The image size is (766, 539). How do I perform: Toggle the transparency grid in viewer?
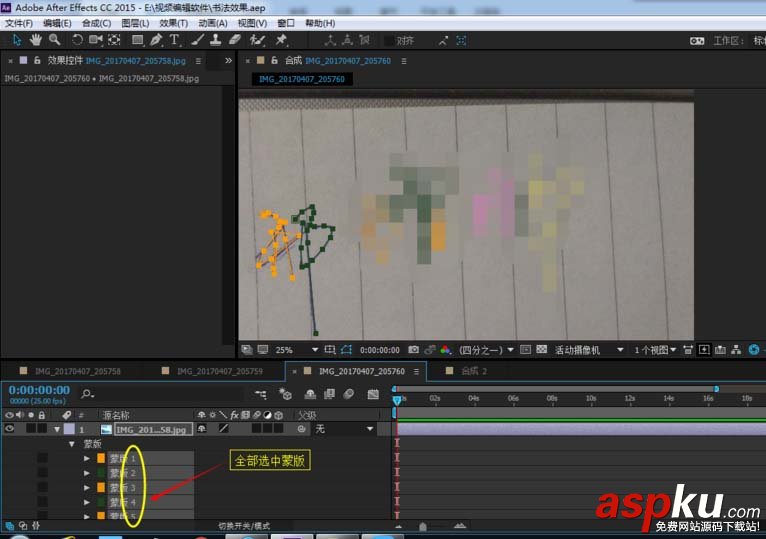coord(542,350)
